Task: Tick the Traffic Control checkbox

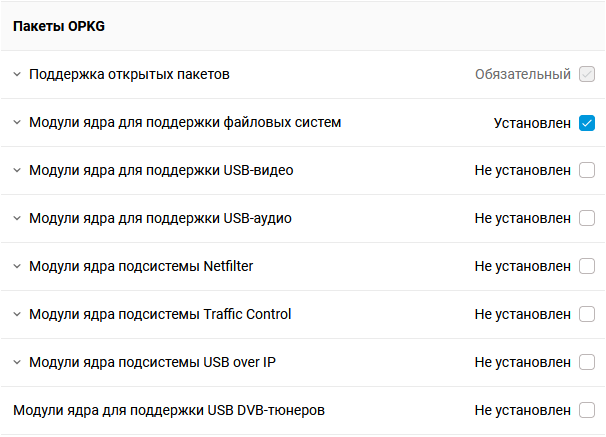Action: pyautogui.click(x=587, y=314)
